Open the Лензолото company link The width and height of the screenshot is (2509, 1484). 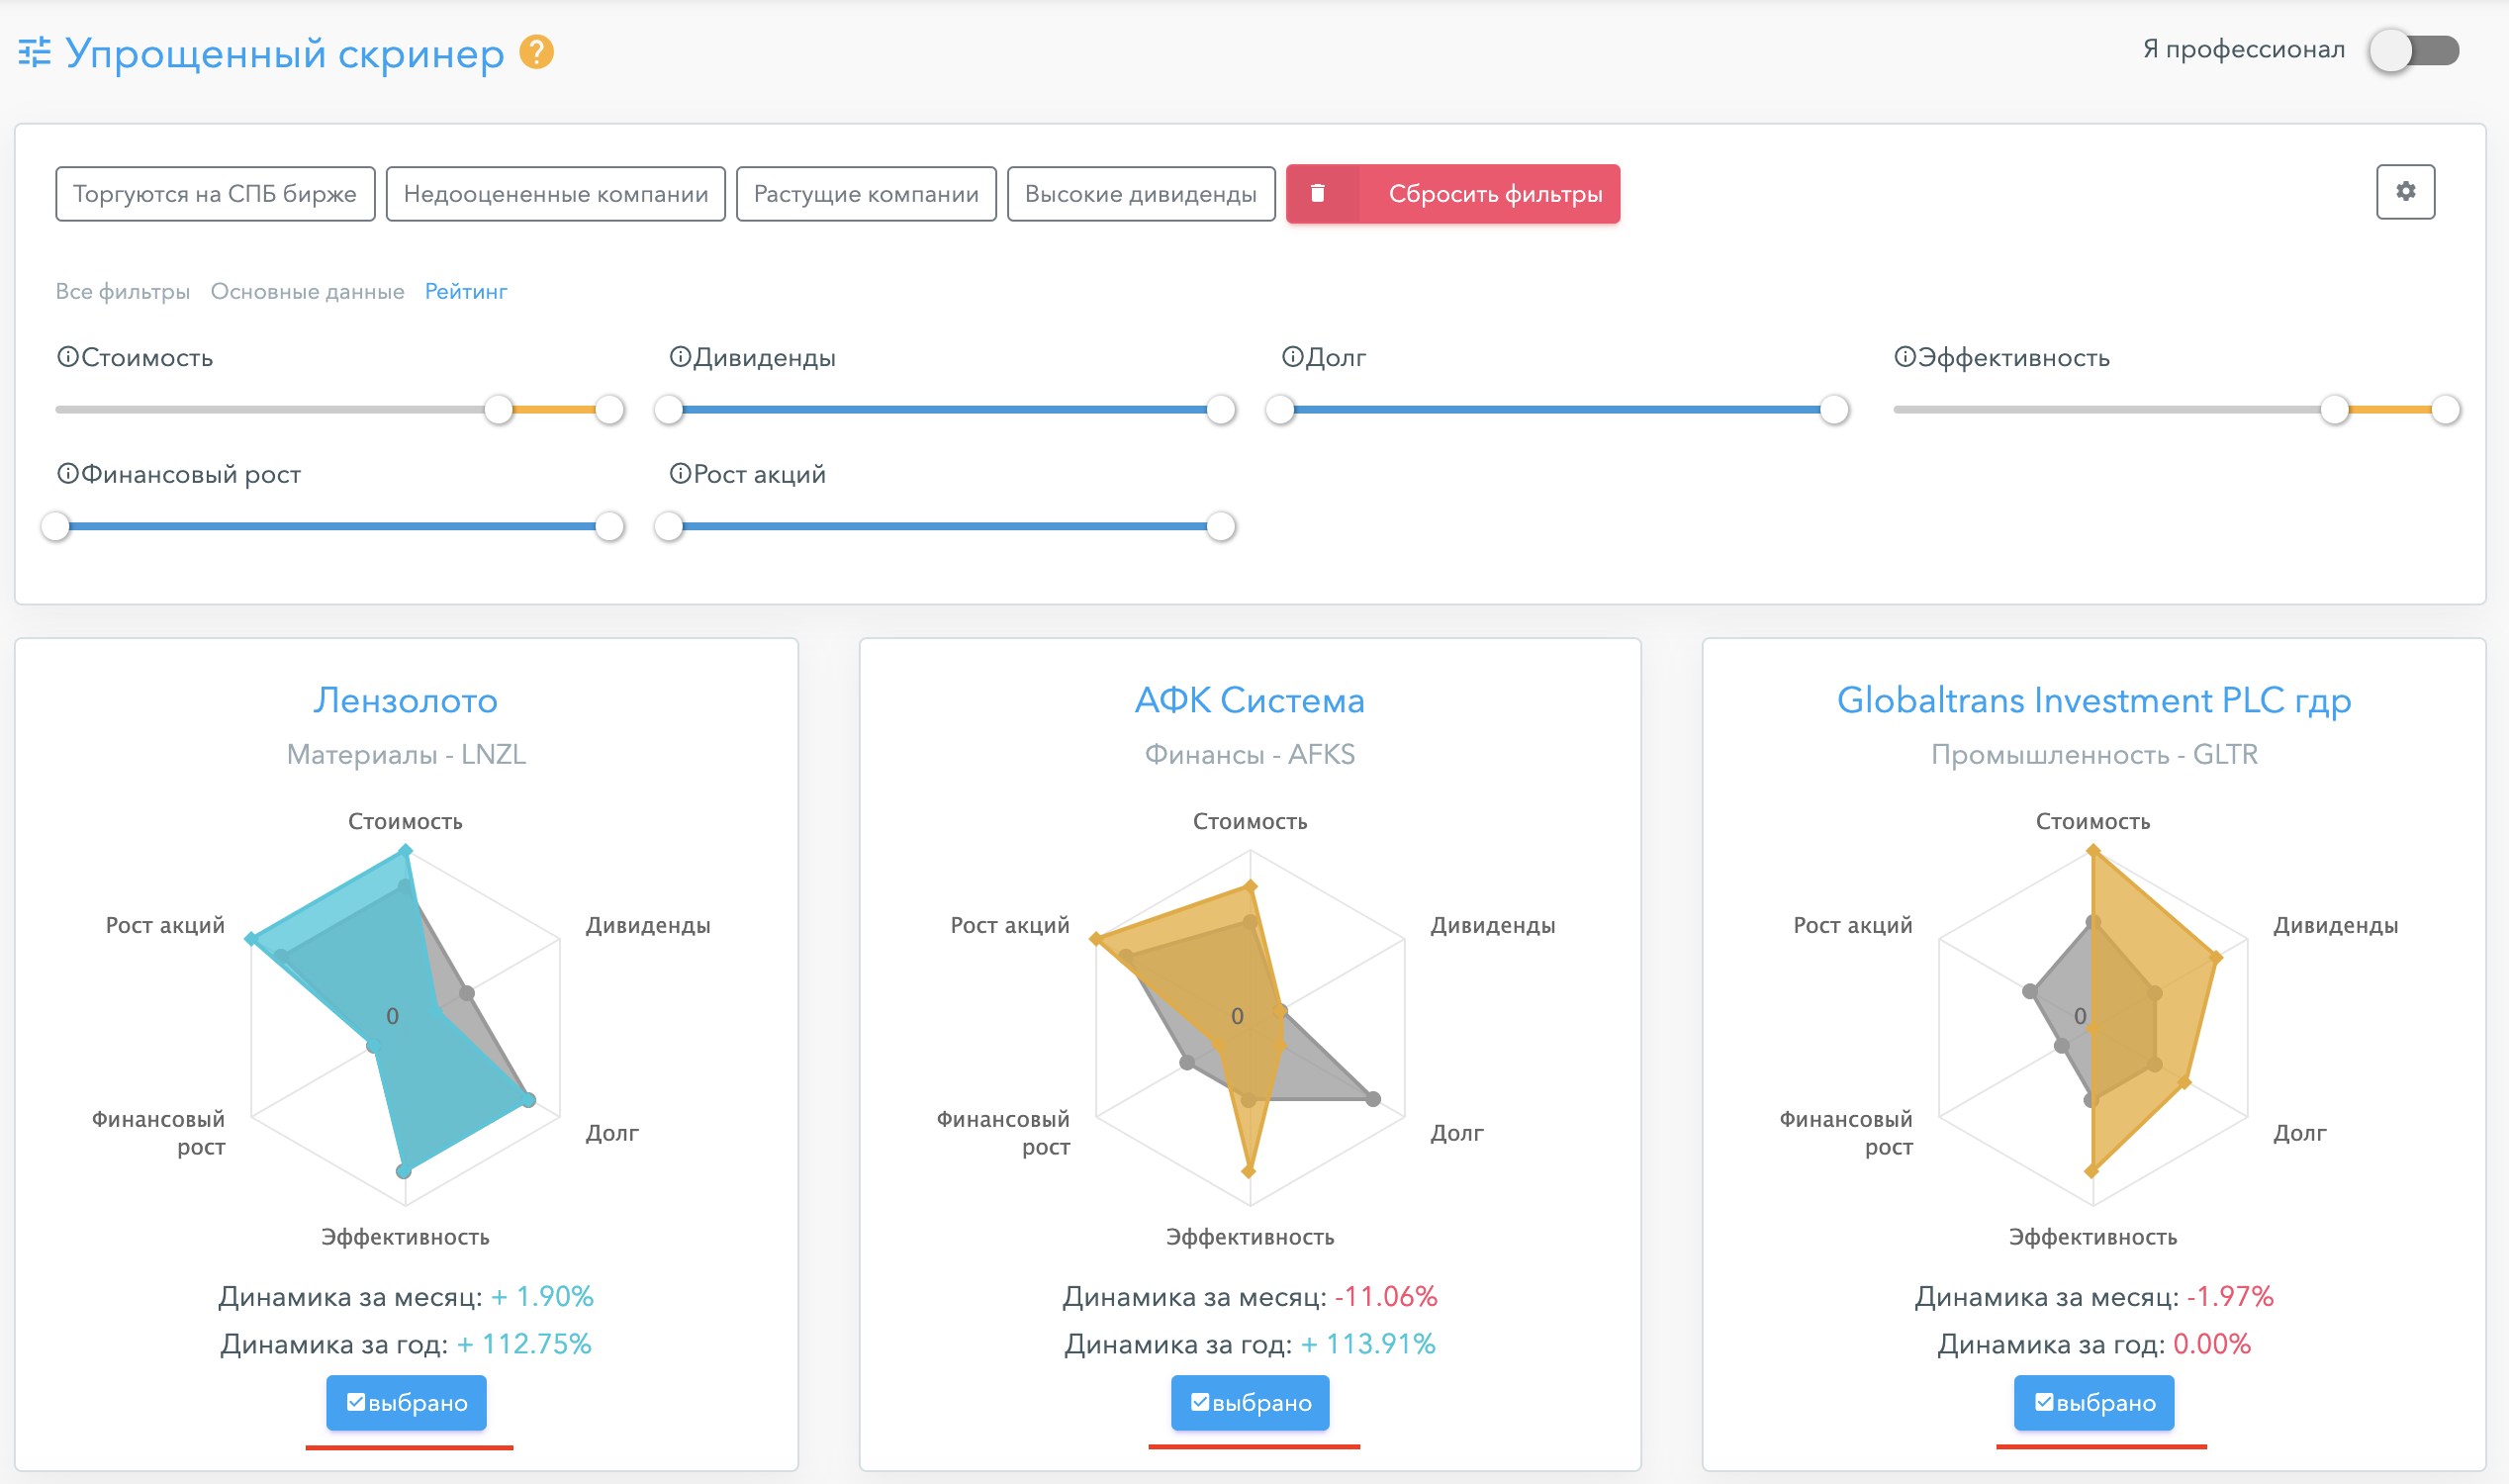pyautogui.click(x=406, y=700)
